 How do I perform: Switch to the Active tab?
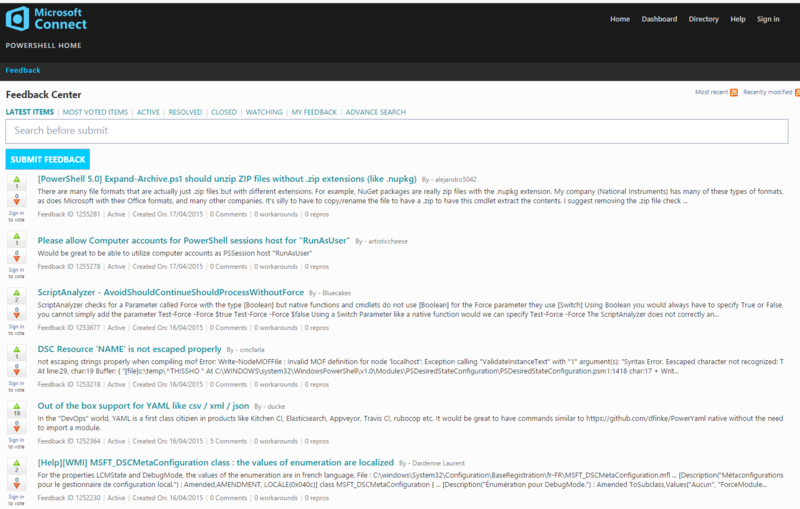[148, 112]
